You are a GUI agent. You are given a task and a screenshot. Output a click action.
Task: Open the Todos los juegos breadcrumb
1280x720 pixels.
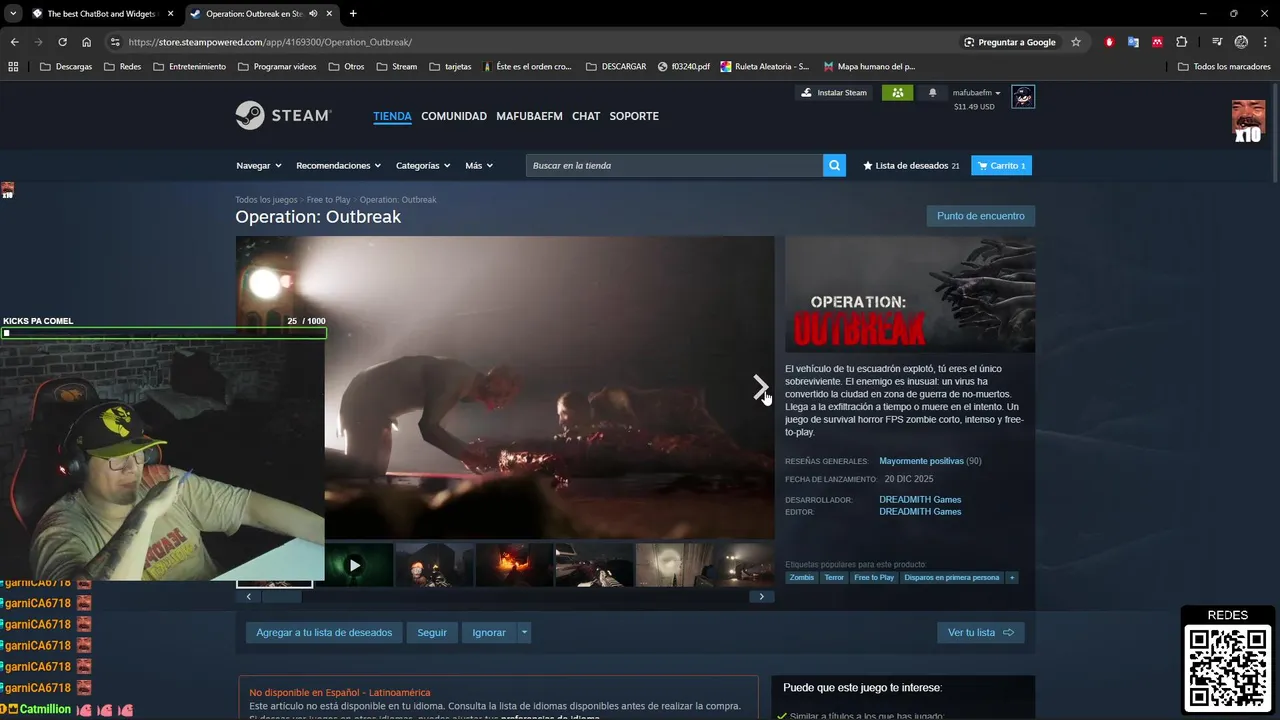pyautogui.click(x=266, y=200)
